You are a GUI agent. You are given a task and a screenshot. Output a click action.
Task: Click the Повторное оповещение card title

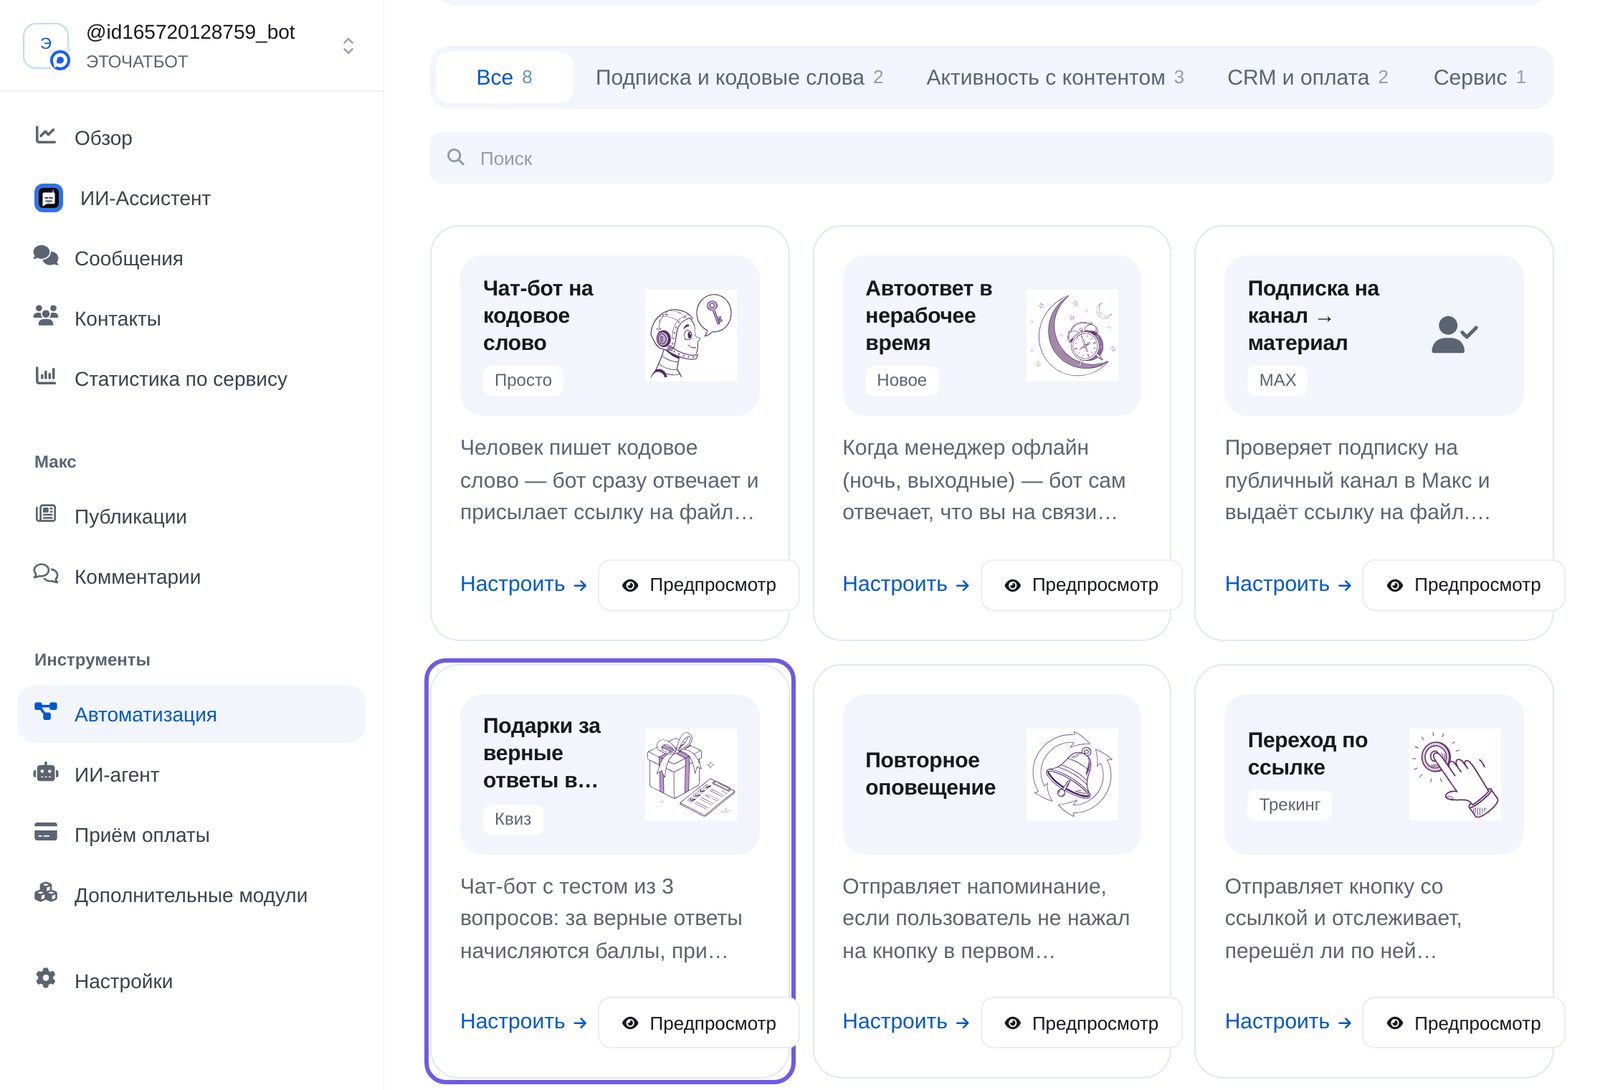(x=930, y=774)
